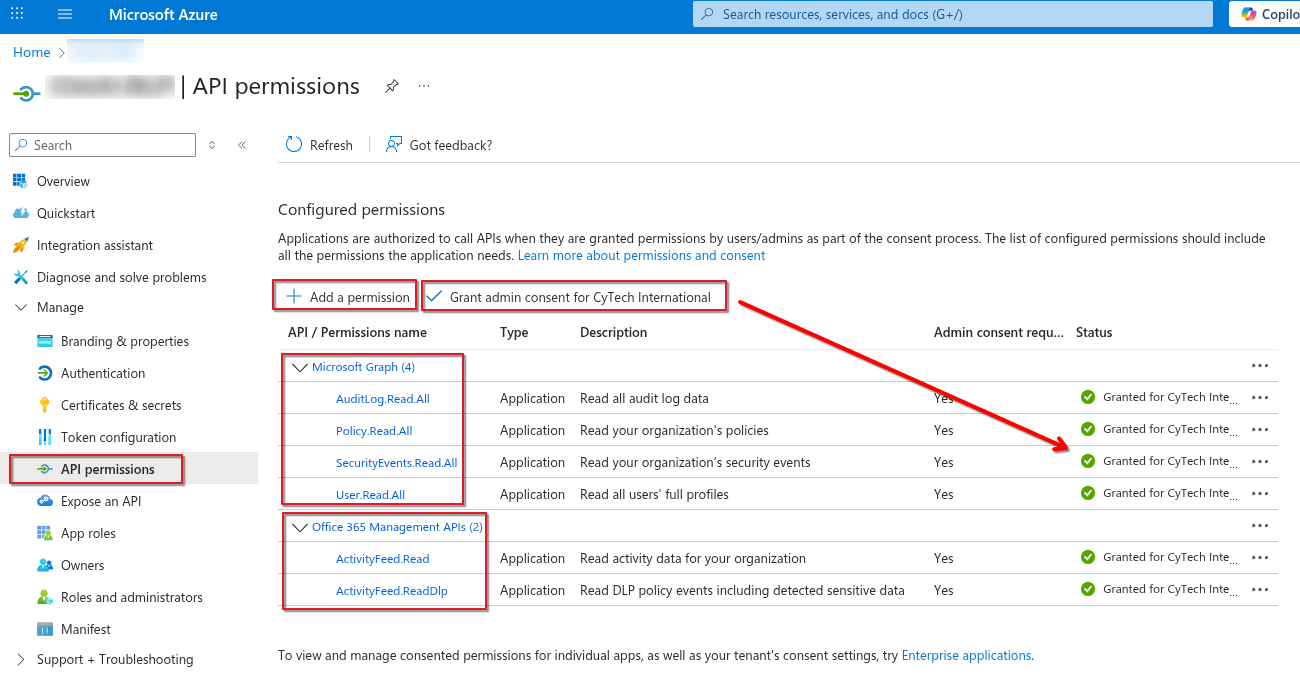Open the ActivityFeed.Read permission link
The height and width of the screenshot is (674, 1300).
tap(383, 558)
